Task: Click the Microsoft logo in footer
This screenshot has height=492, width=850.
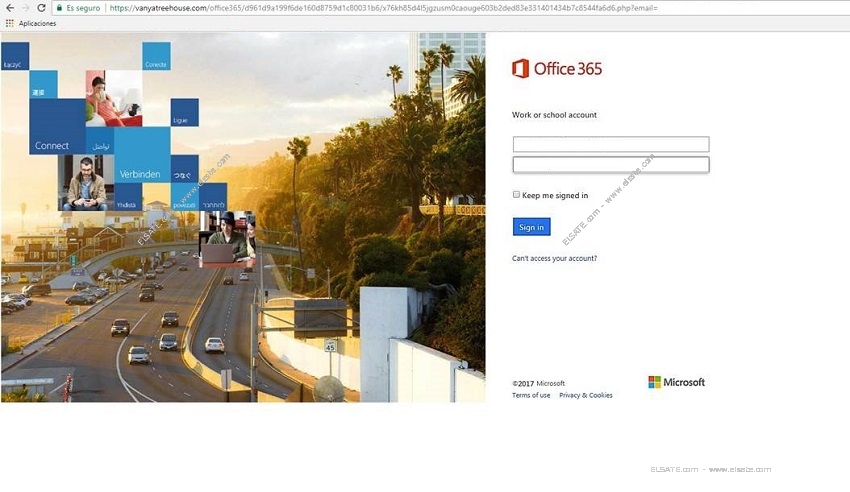Action: 677,382
